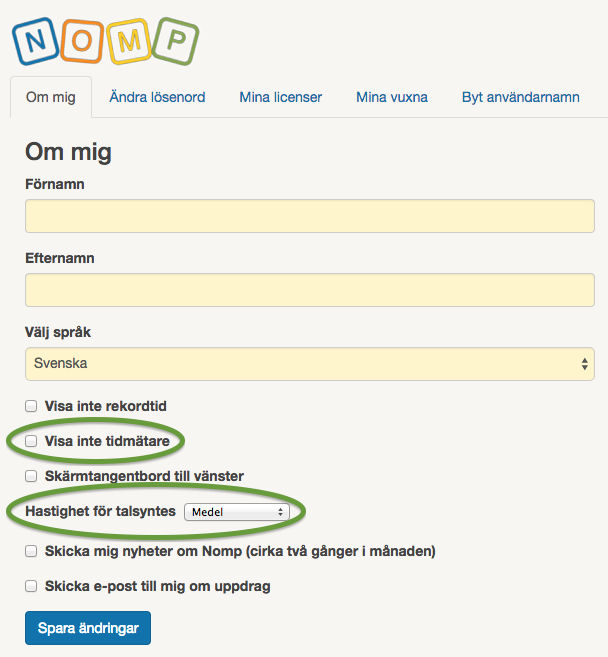Click the NOMP logo

pyautogui.click(x=106, y=41)
